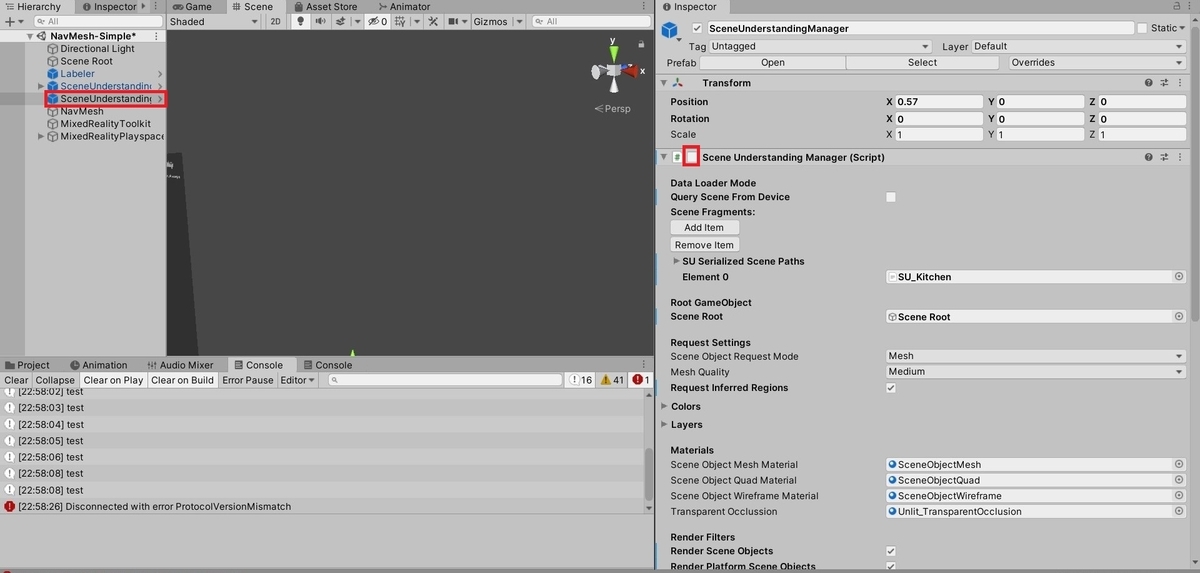
Task: Toggle scene effects layers icon
Action: 343,21
